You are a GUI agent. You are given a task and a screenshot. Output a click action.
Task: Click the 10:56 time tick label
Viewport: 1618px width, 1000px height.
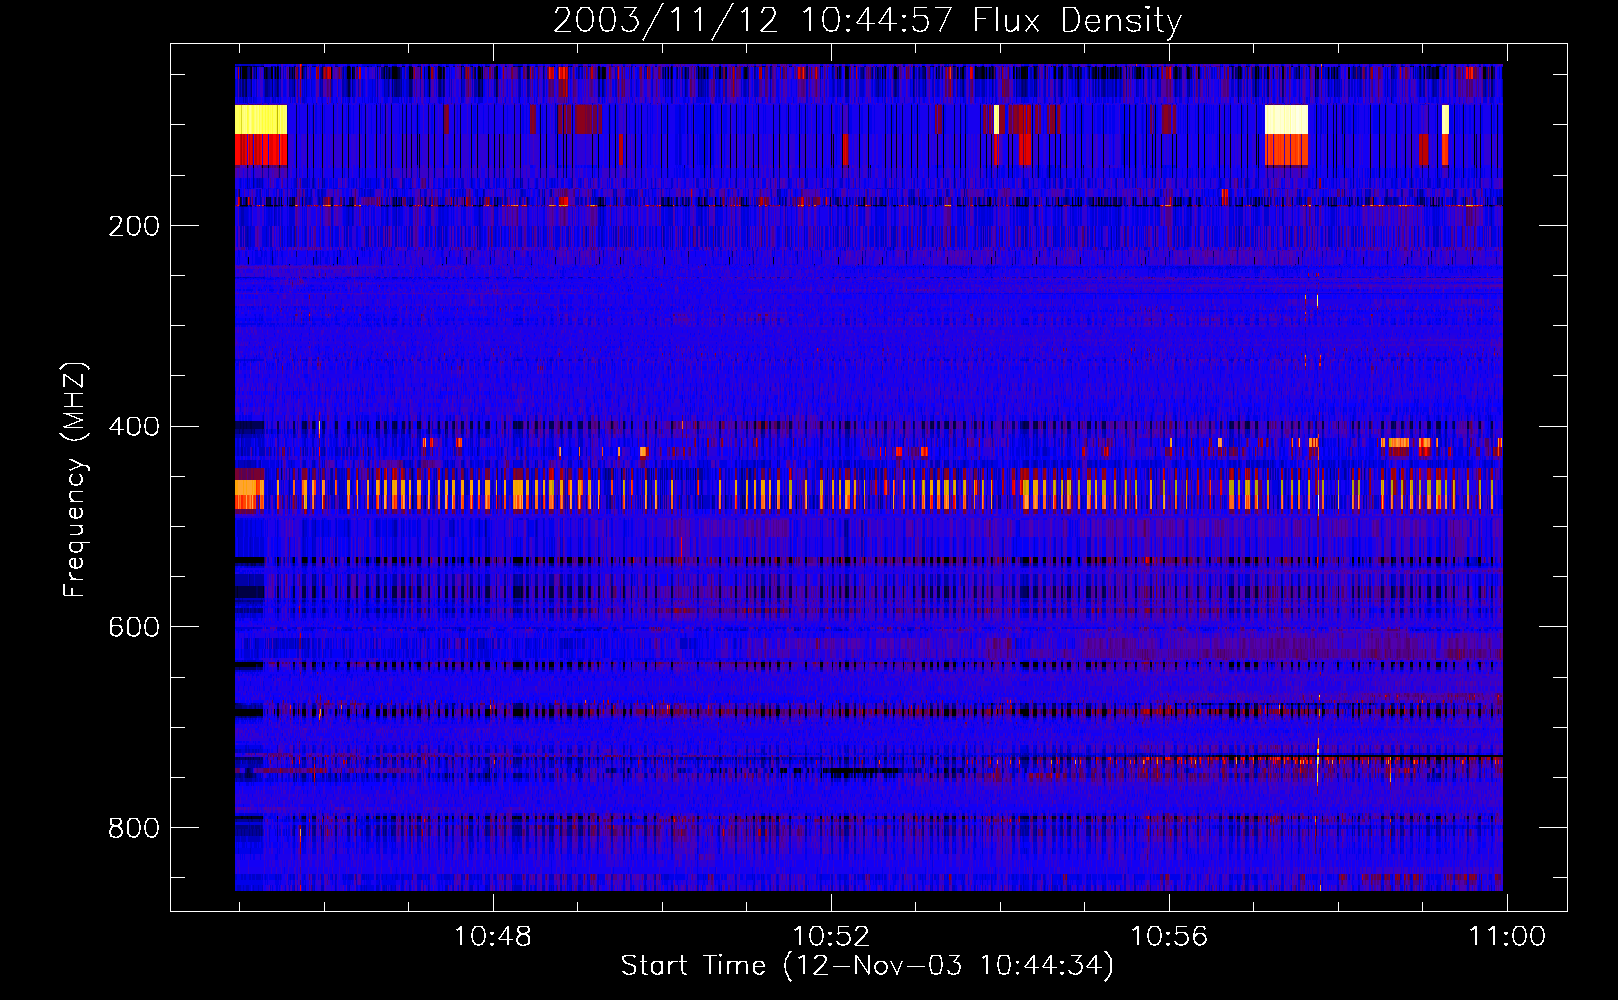pos(1169,937)
